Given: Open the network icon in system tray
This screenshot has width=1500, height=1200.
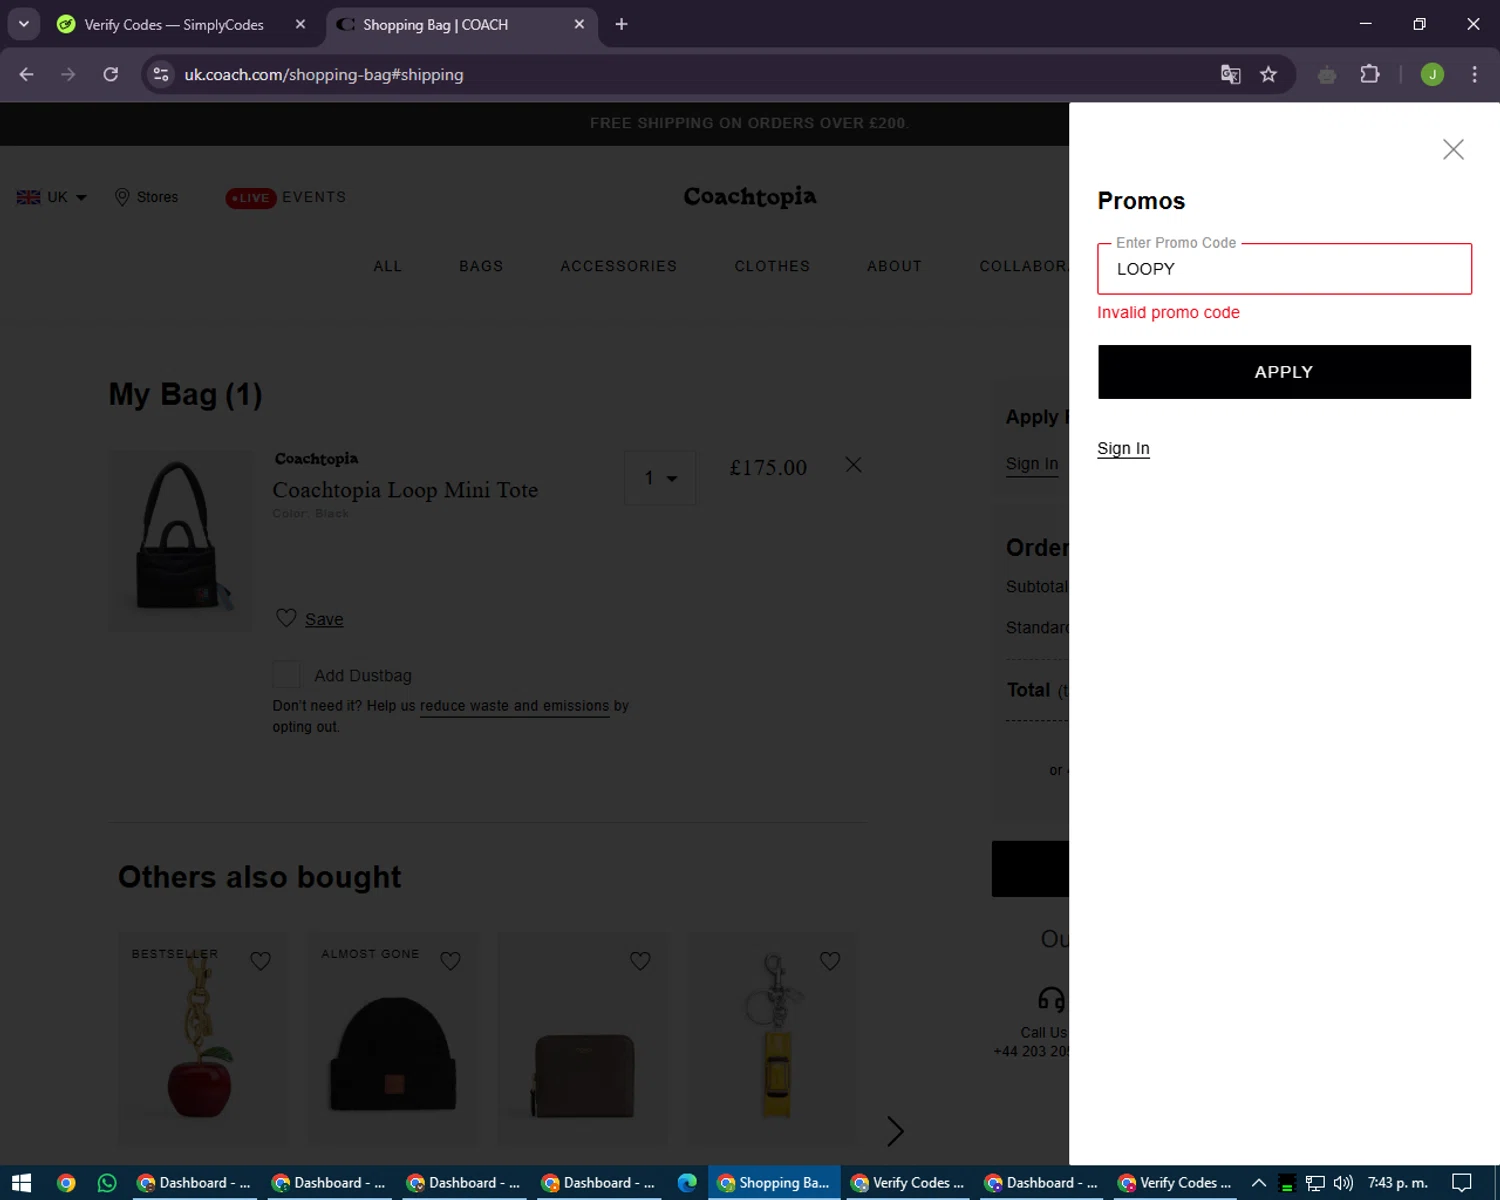Looking at the screenshot, I should coord(1315,1183).
